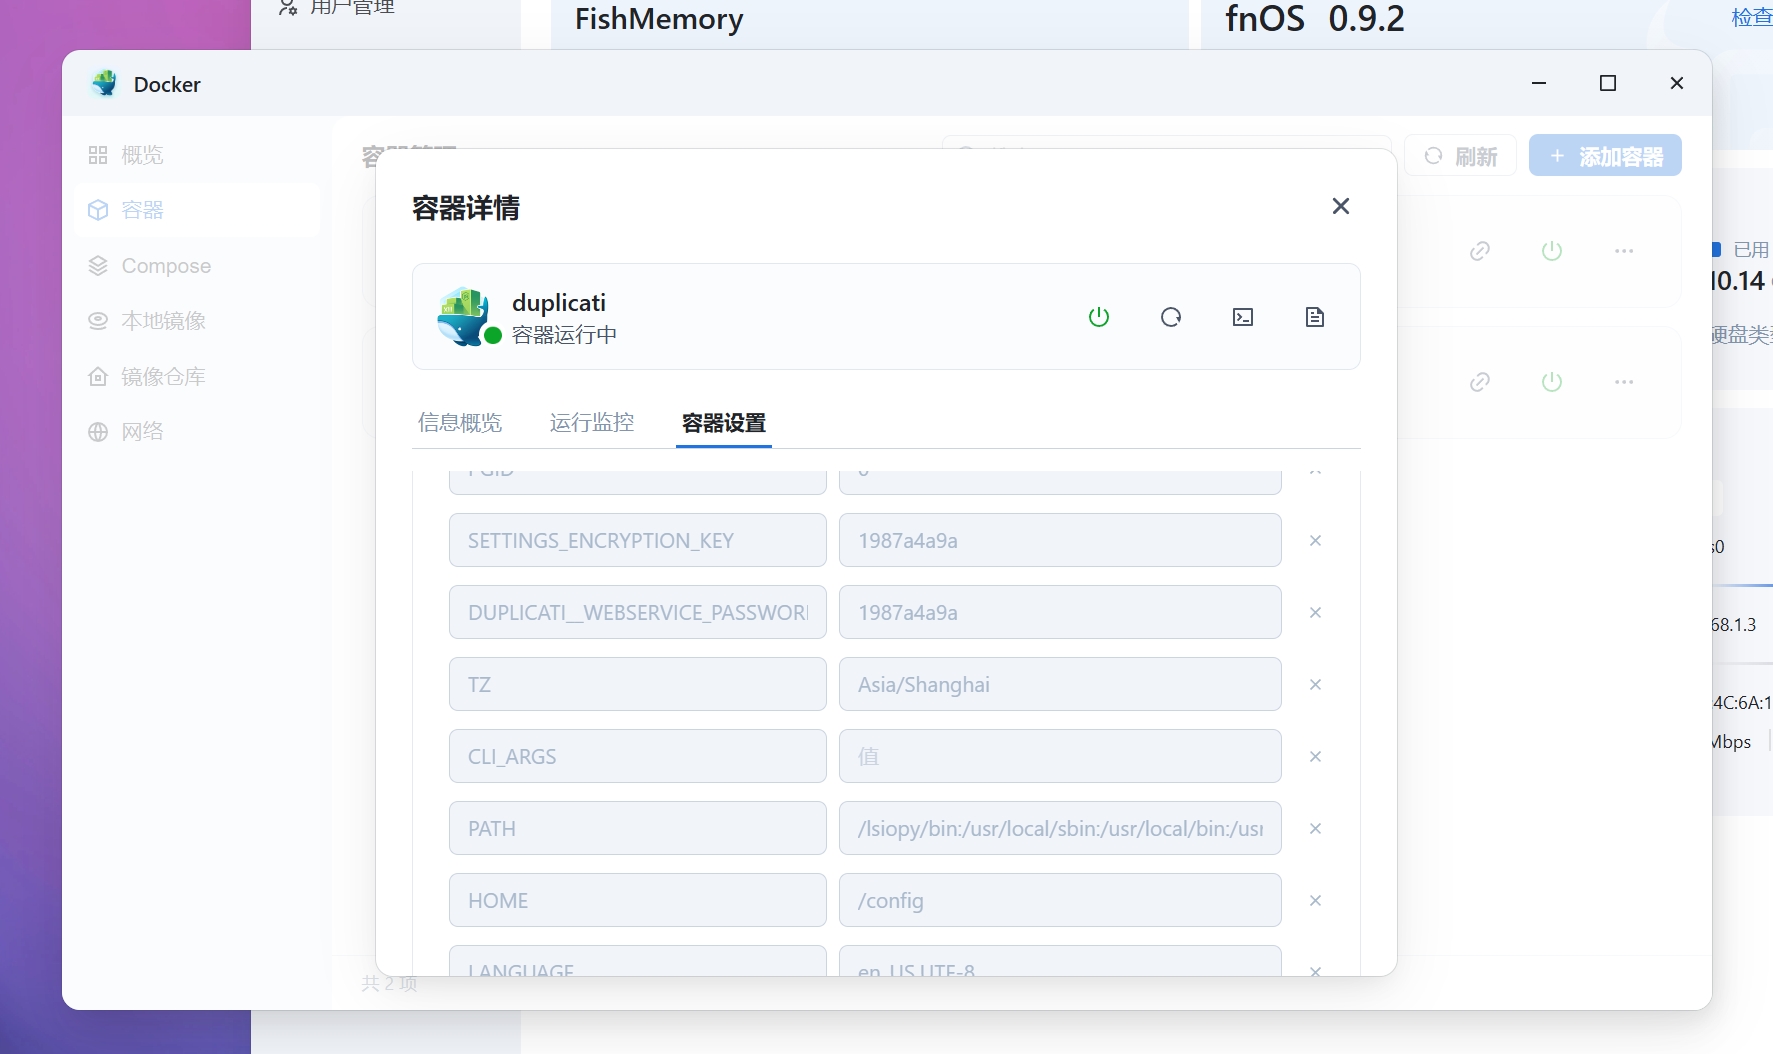Remove the DUPLICATI__WEBSERVICE_PASSWORD variable
Screen dimensions: 1773x1054
pos(1316,613)
